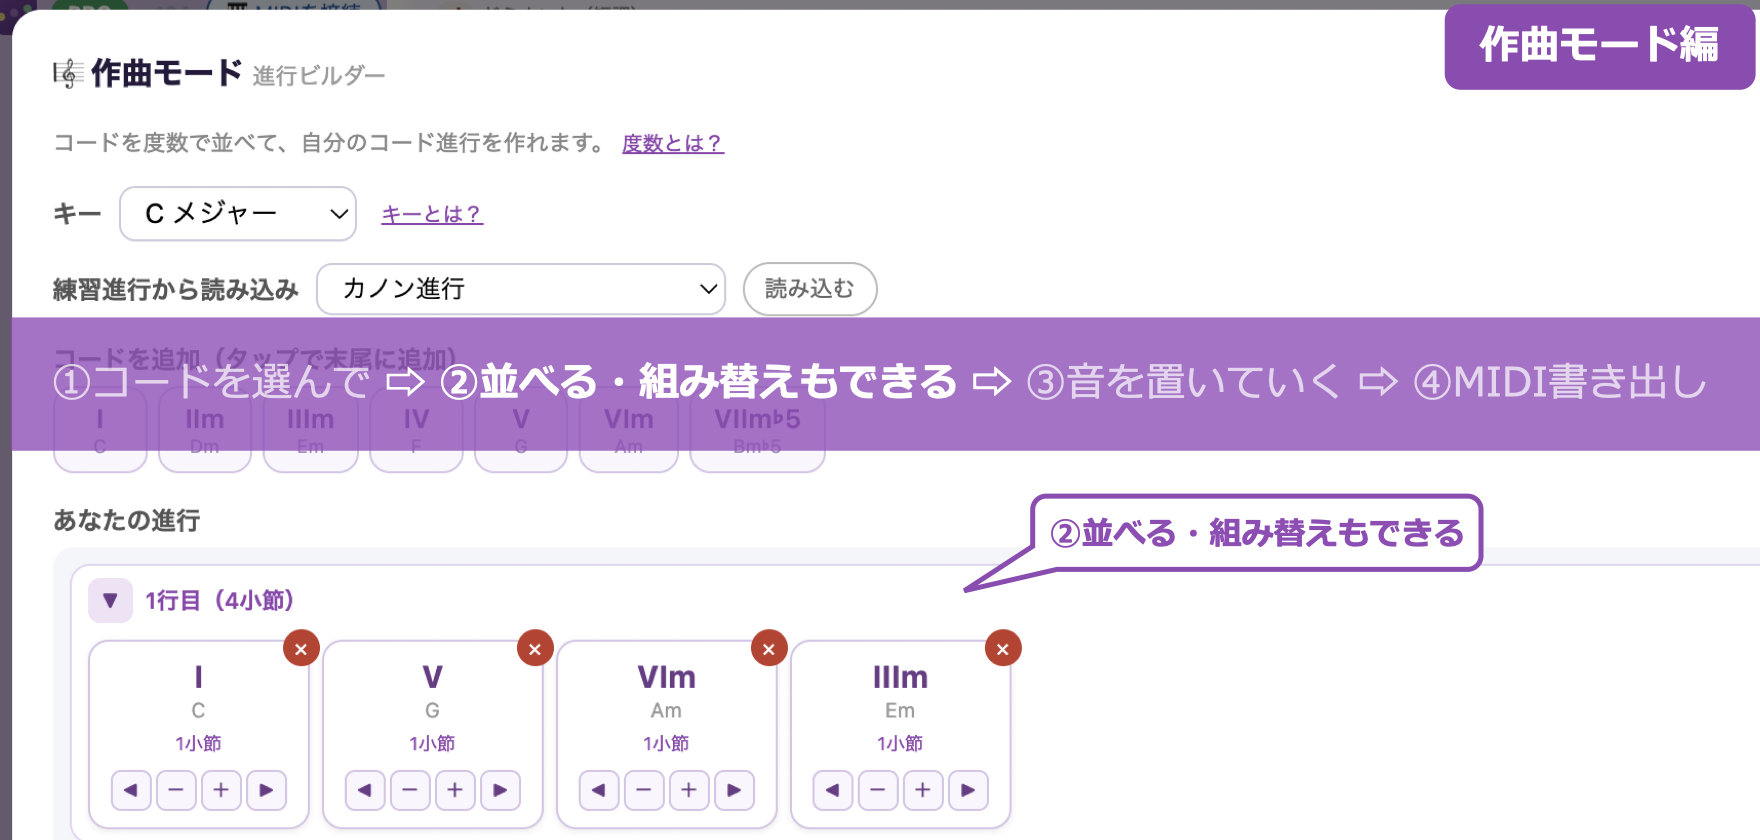Viewport: 1760px width, 840px height.
Task: Add the IV (F) chord button
Action: (x=416, y=431)
